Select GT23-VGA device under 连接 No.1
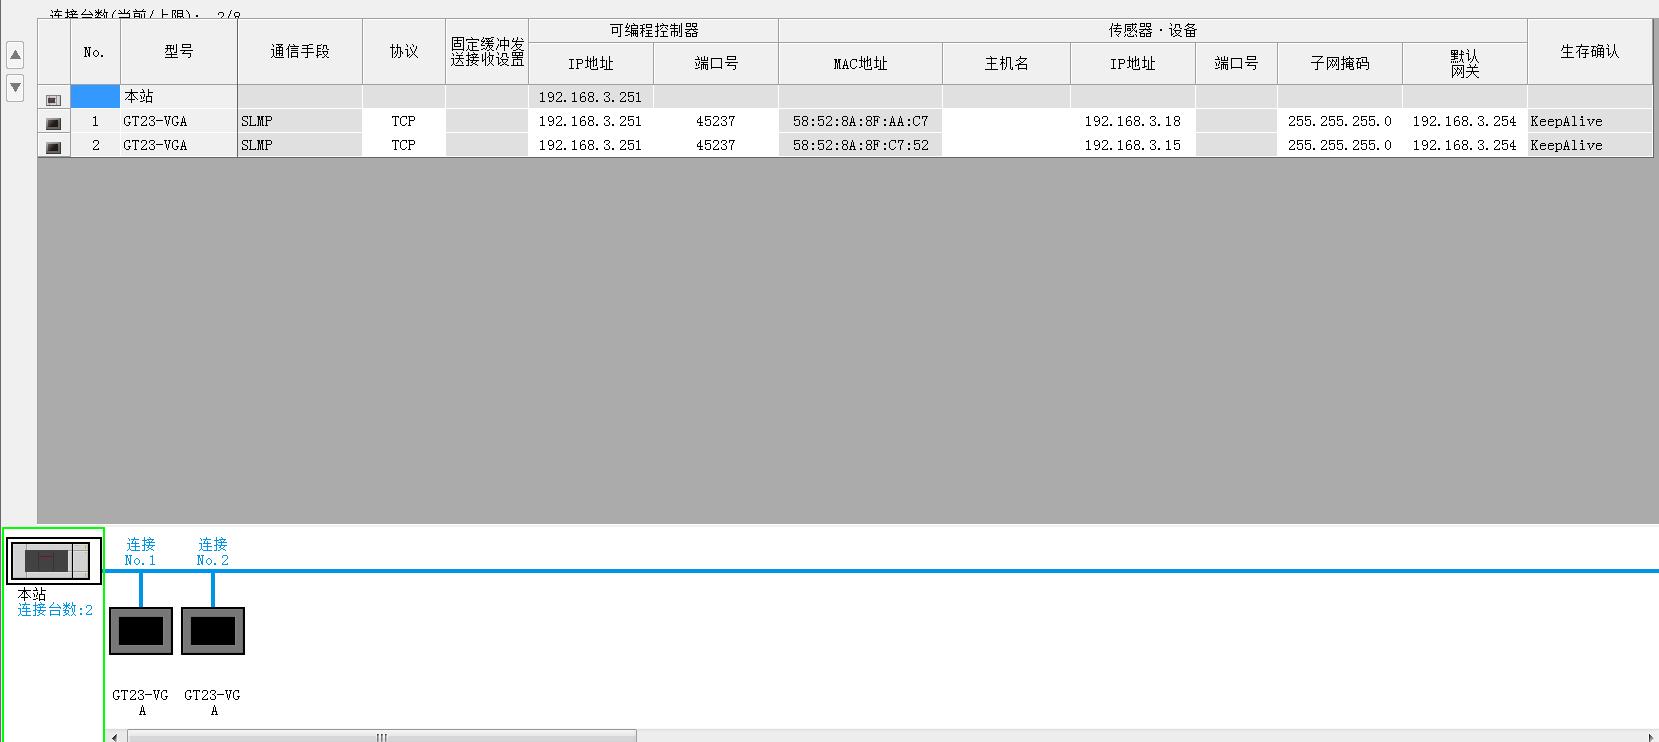 [140, 631]
